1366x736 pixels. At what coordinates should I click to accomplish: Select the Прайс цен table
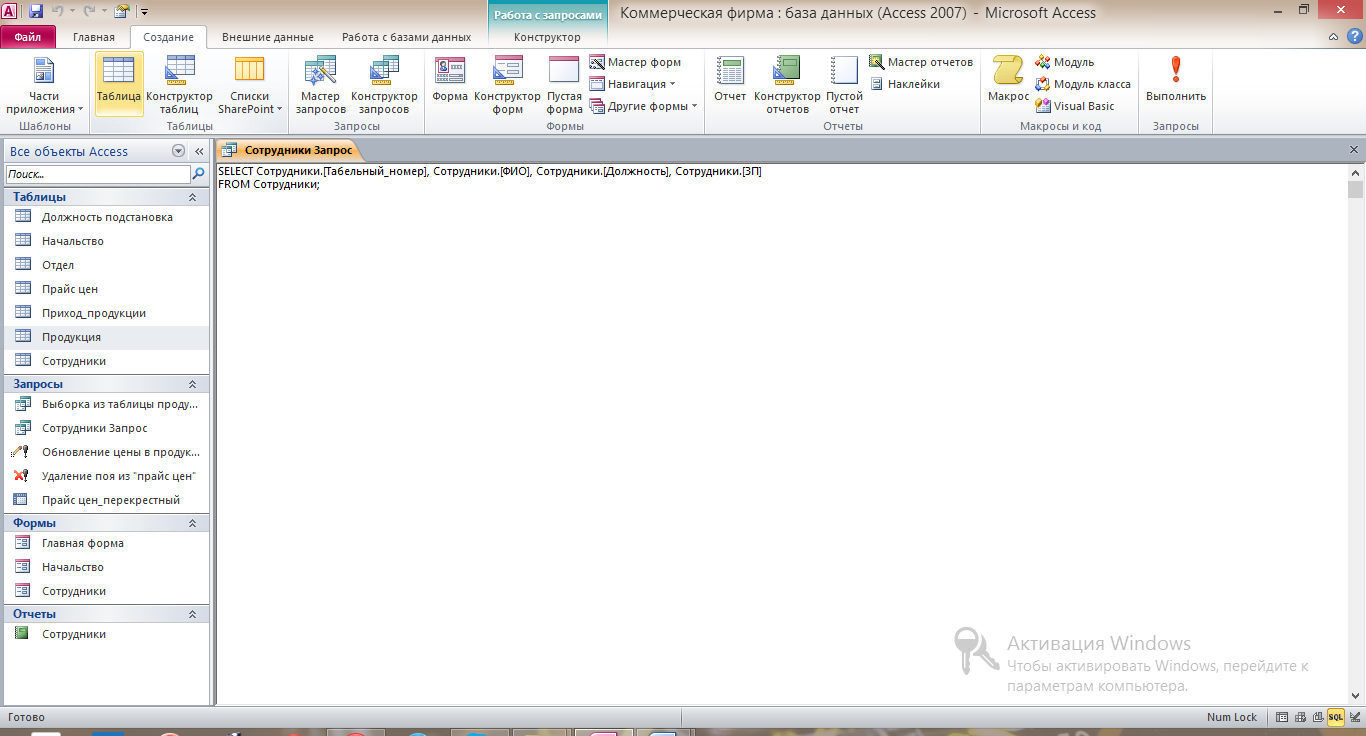(x=107, y=289)
